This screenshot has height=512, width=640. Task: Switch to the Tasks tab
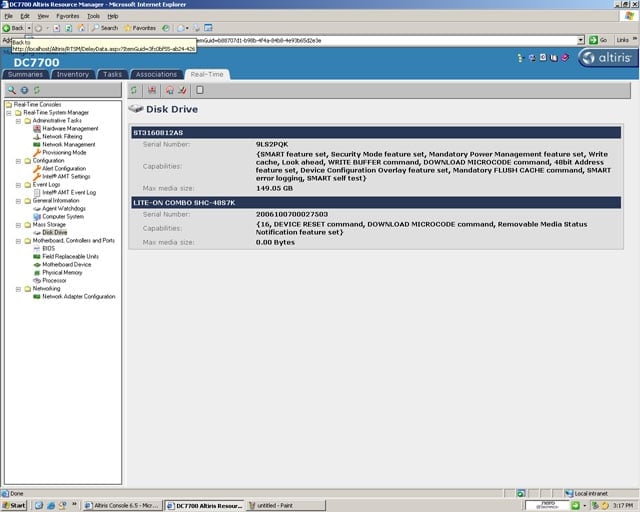click(x=112, y=74)
